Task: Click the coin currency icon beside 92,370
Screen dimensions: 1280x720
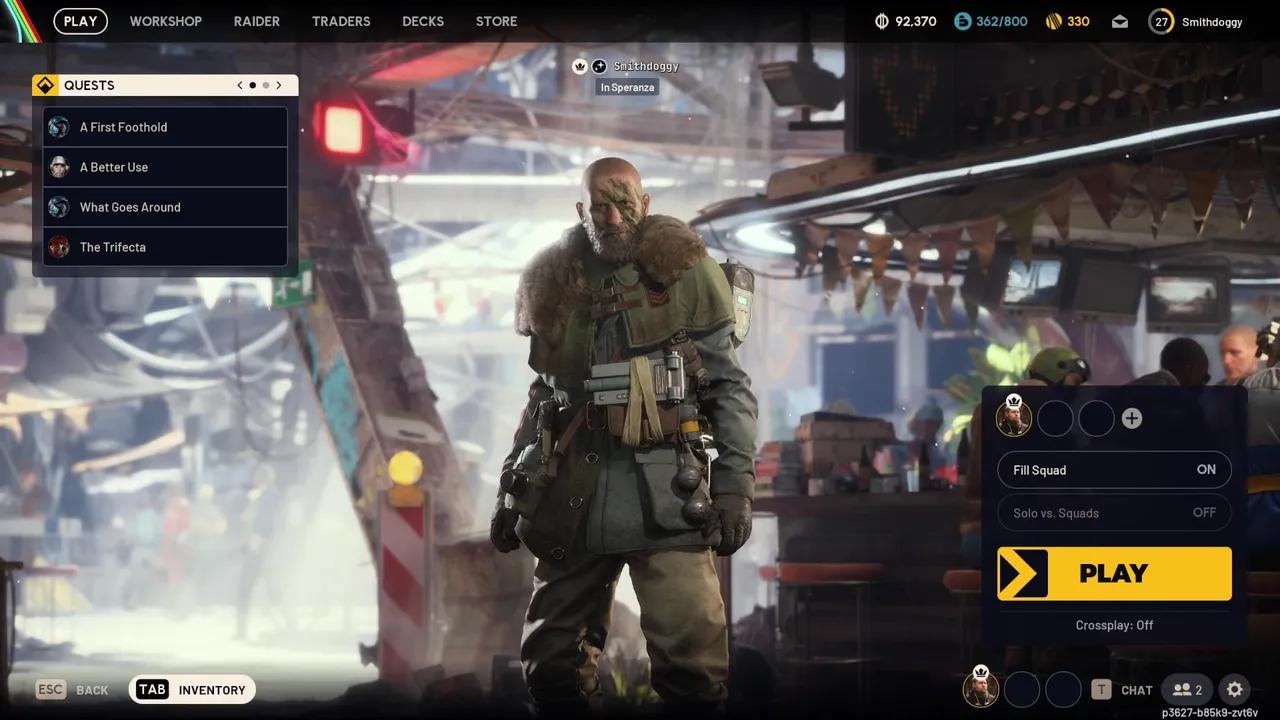Action: [881, 21]
